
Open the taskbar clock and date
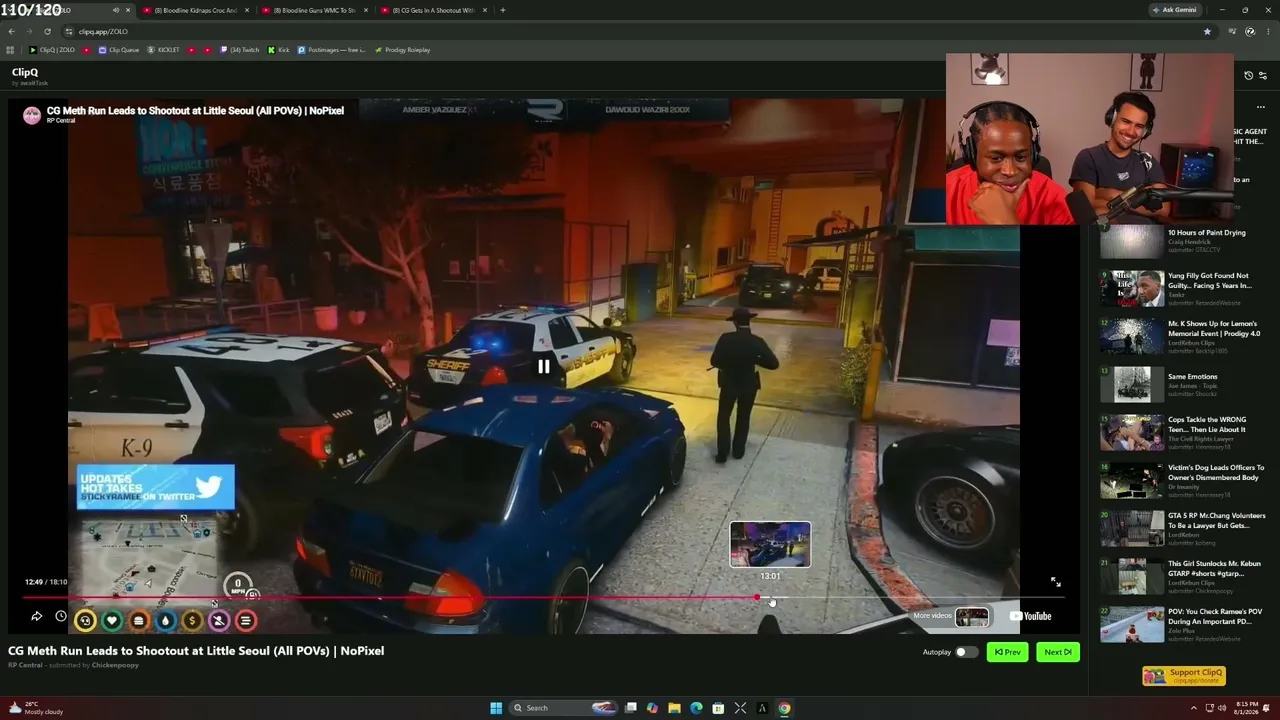click(1246, 708)
